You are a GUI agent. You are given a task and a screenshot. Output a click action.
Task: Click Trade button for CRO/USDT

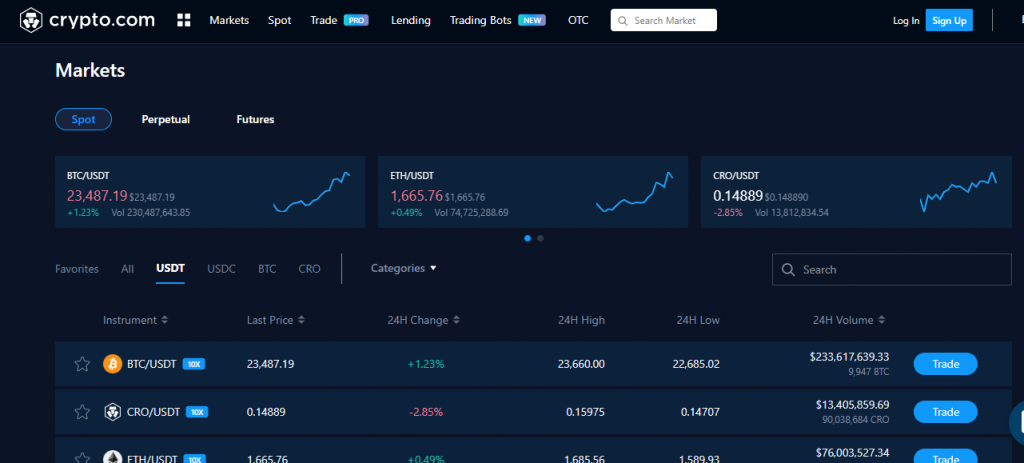[945, 412]
